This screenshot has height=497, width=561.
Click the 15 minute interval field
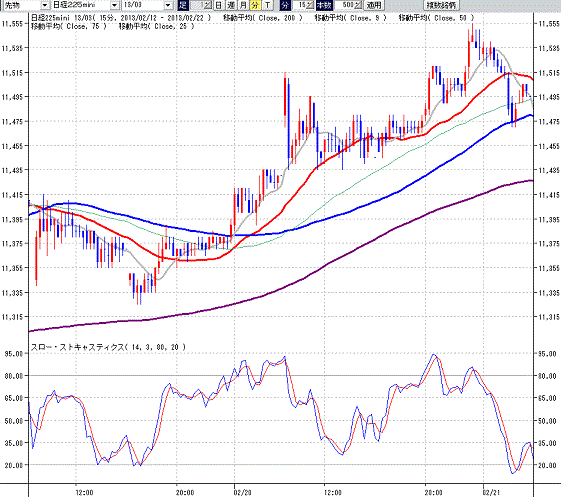[300, 5]
